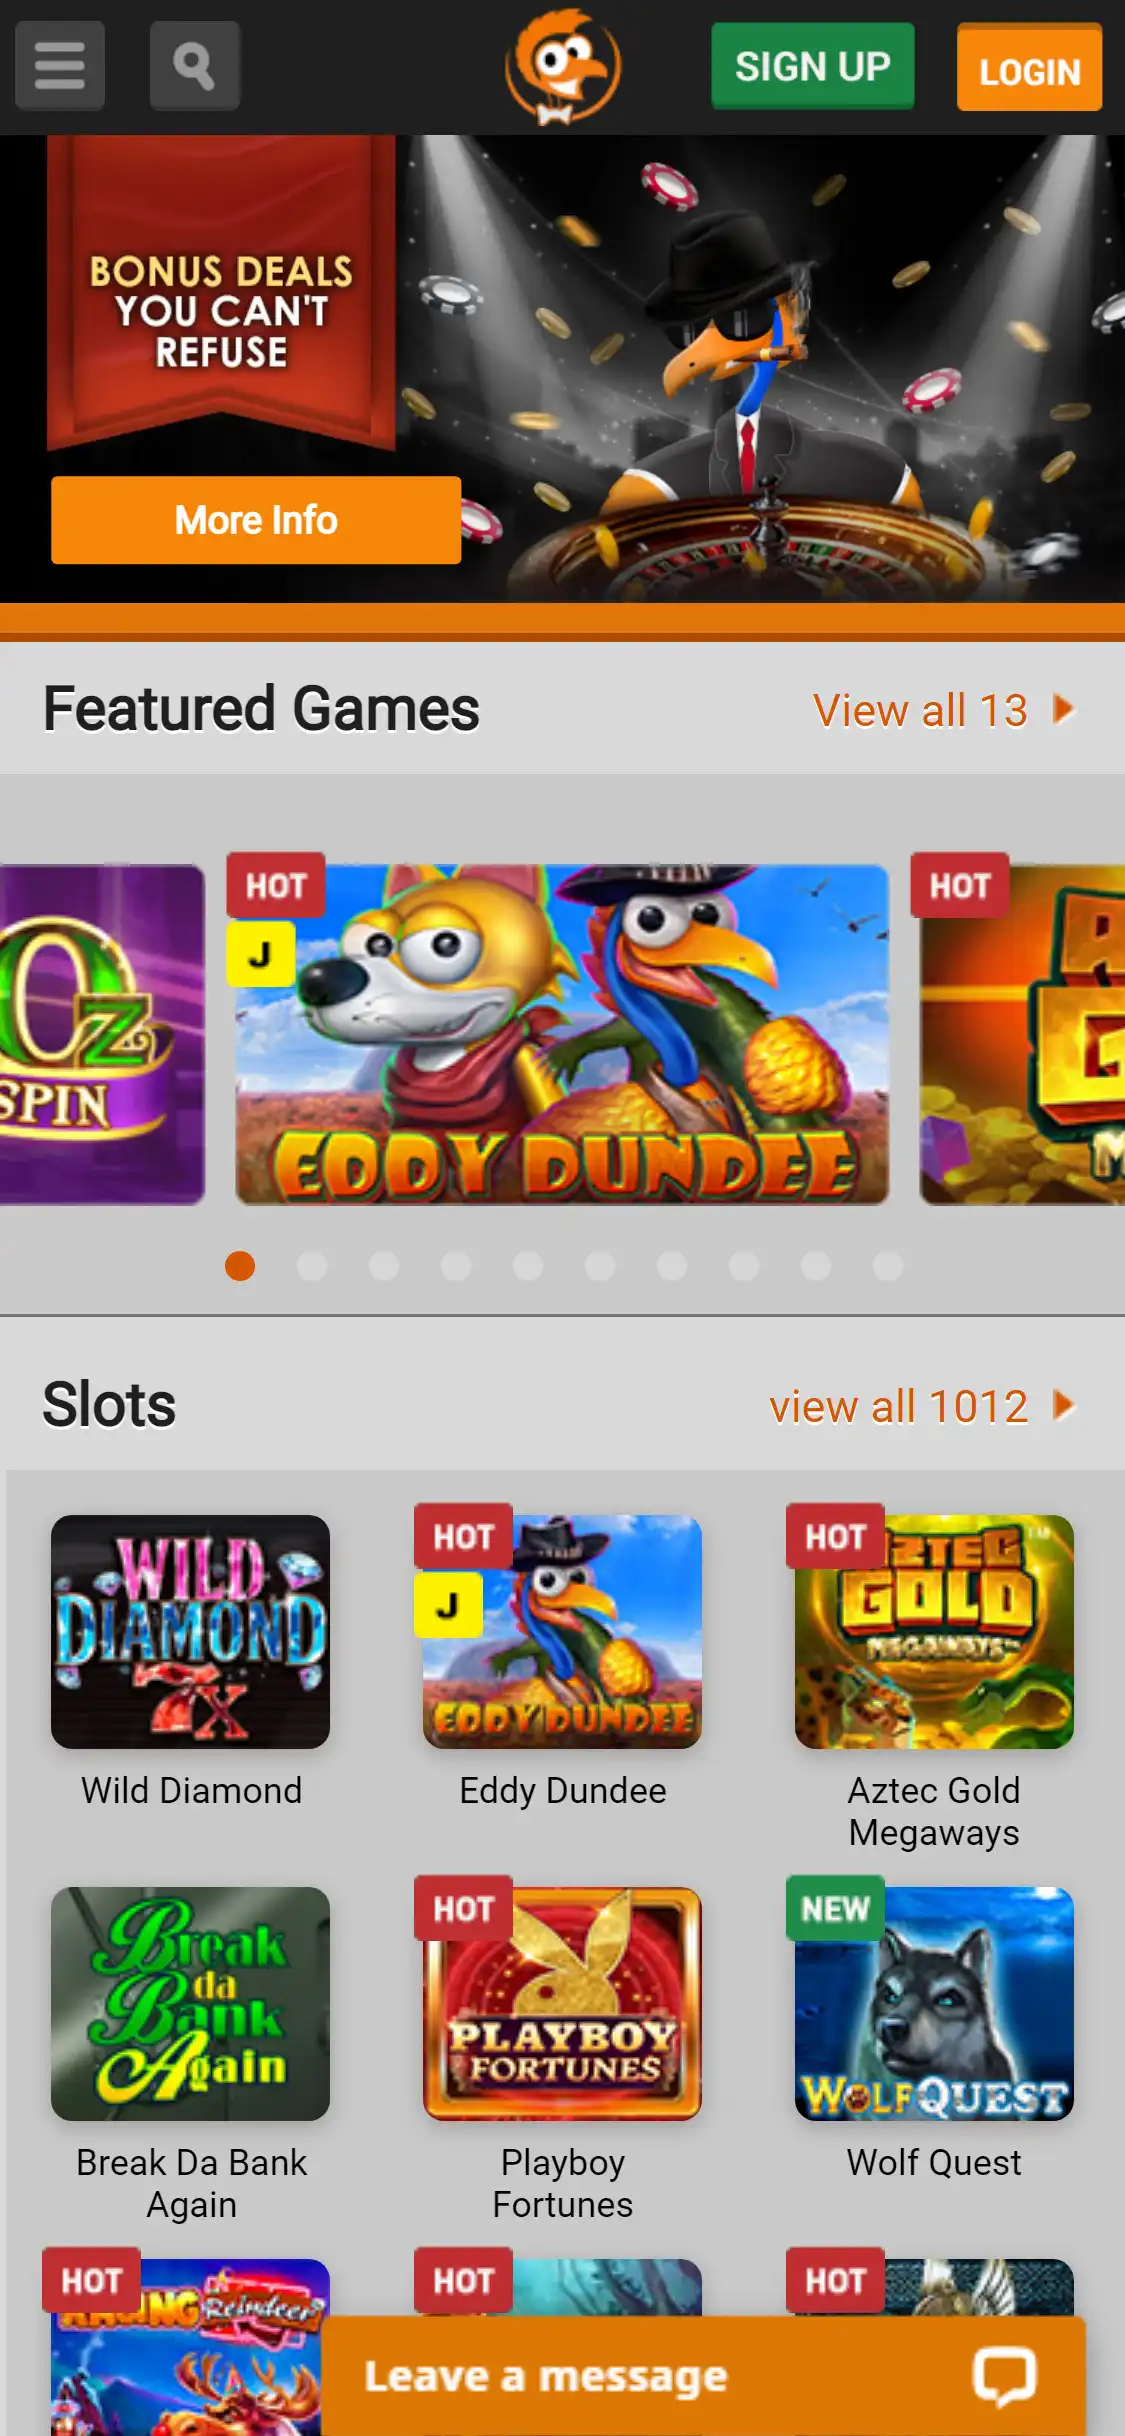This screenshot has height=2436, width=1125.
Task: Open View all 13 featured games
Action: point(920,710)
